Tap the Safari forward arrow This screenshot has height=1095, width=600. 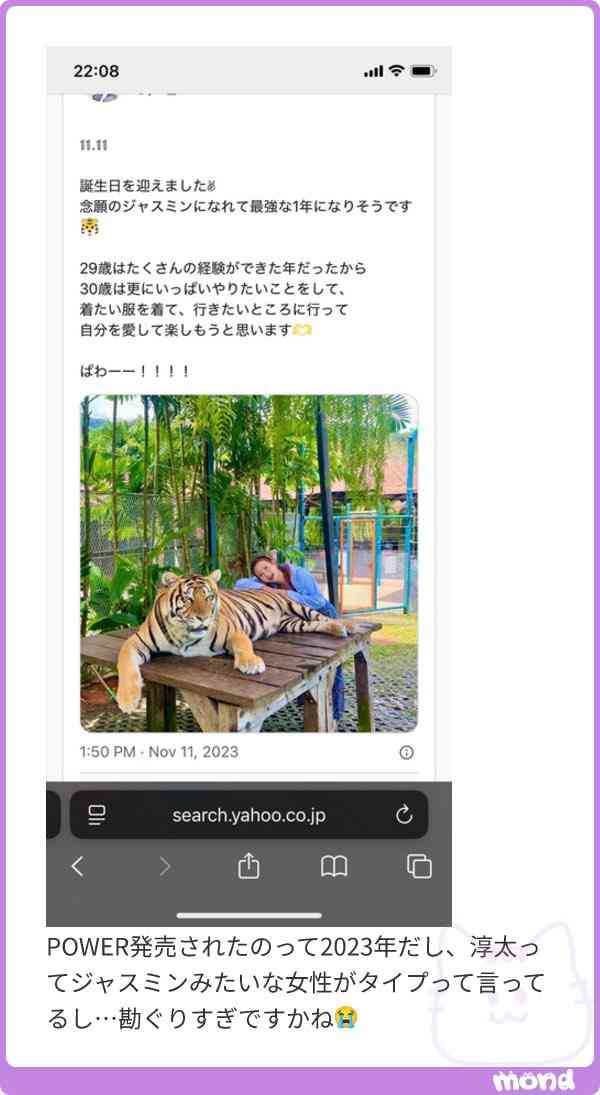[165, 867]
